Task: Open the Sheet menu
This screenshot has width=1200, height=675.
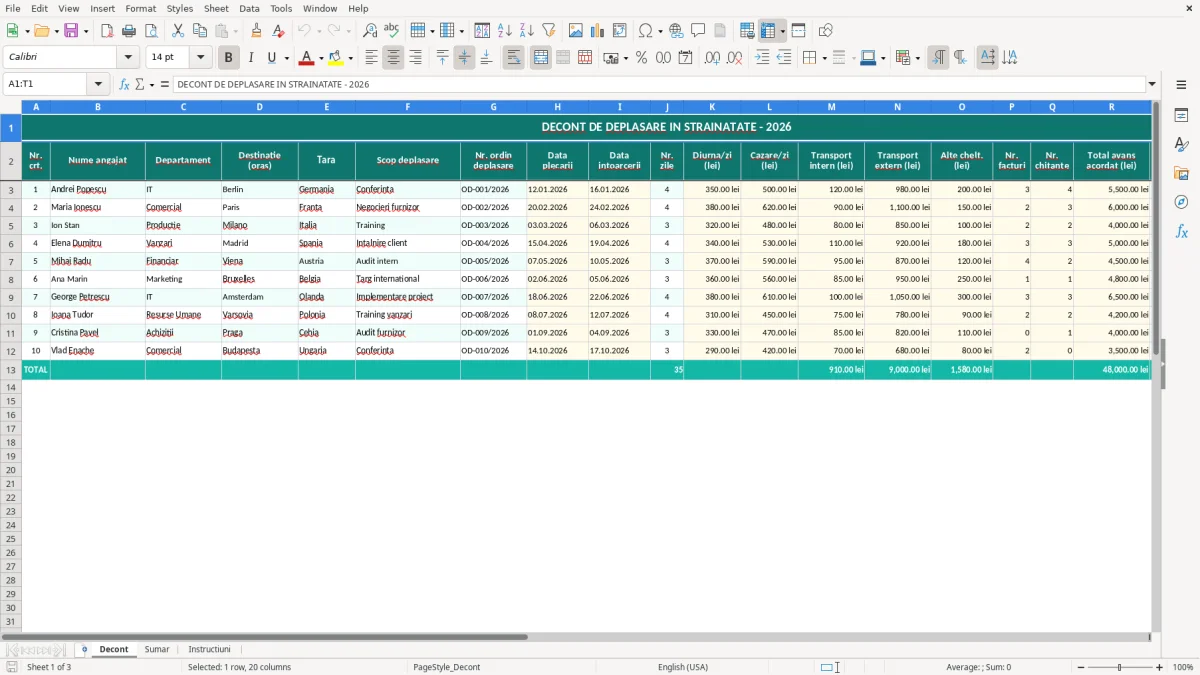Action: pos(216,8)
